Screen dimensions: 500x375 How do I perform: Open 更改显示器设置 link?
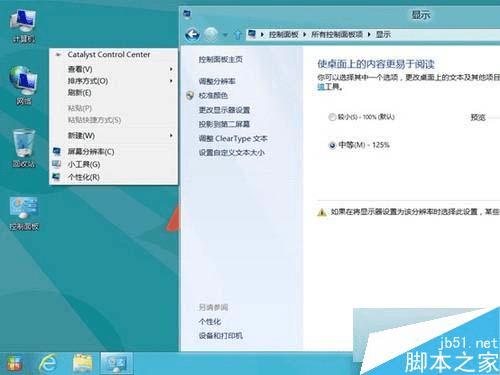(224, 110)
